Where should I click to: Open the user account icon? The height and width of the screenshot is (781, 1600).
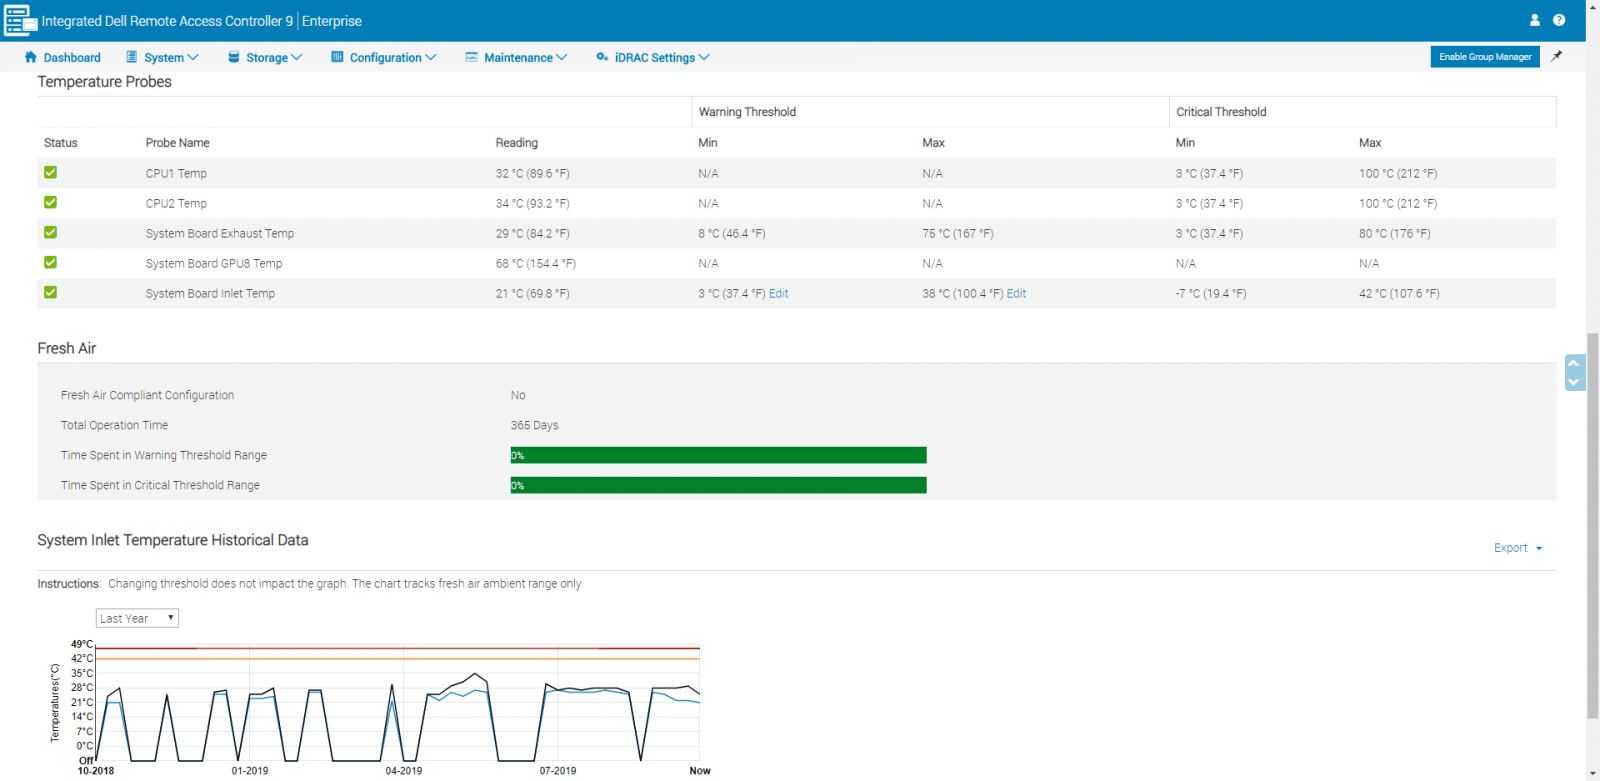click(1535, 20)
